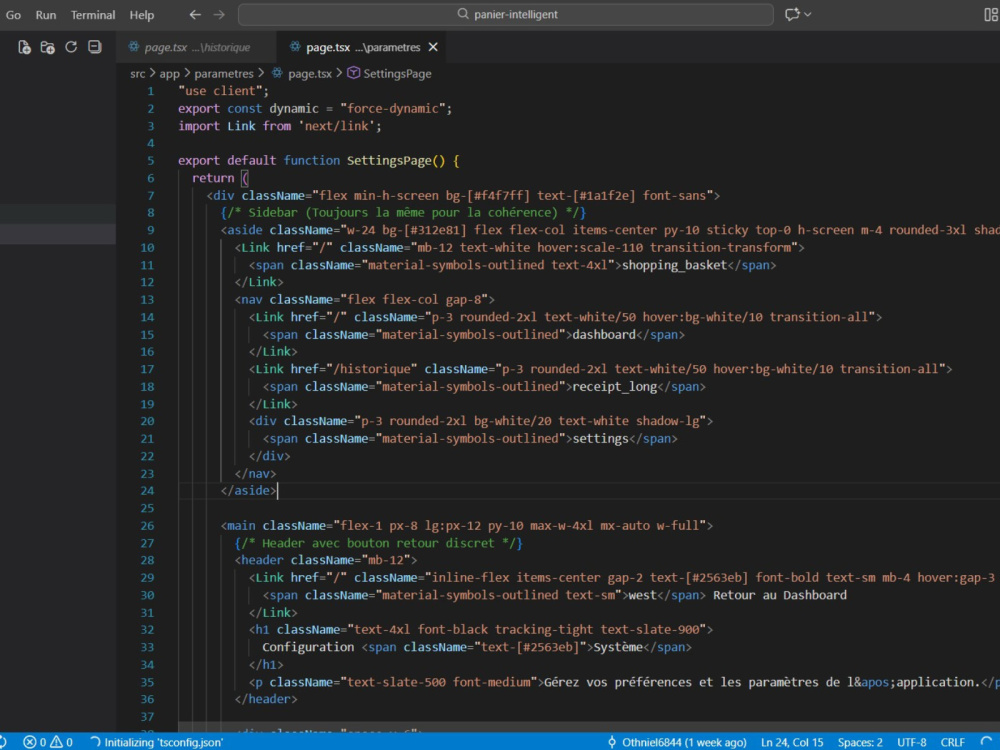Click line number 13 in the gutter
Viewport: 1000px width, 750px height.
tap(147, 300)
